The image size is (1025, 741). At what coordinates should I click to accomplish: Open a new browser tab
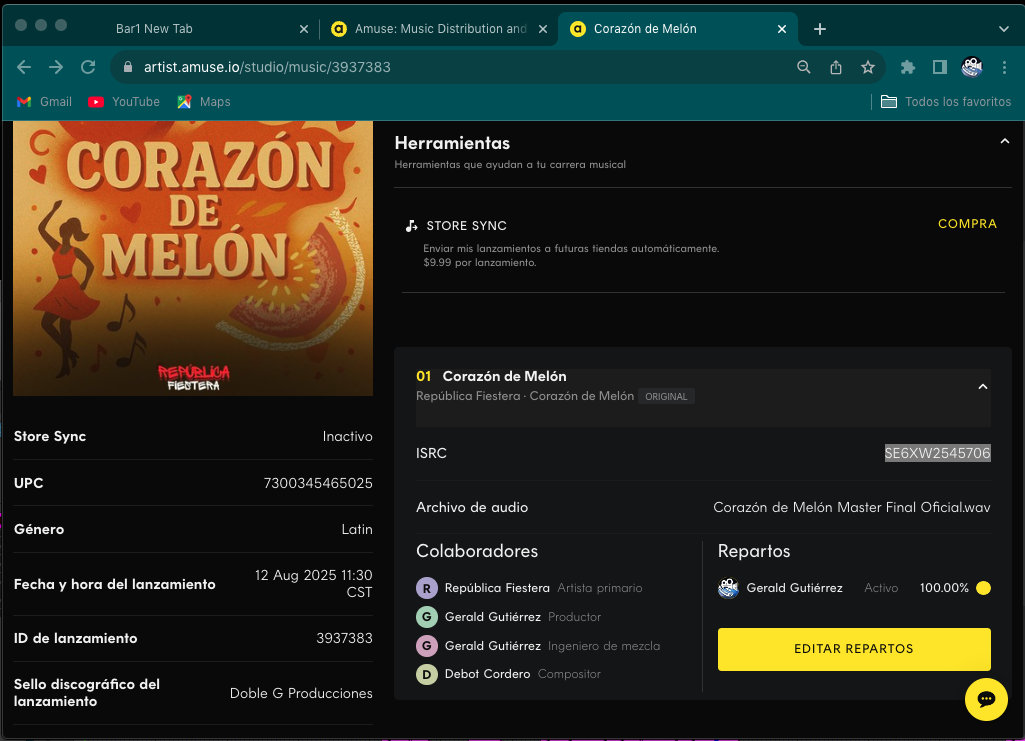(820, 29)
